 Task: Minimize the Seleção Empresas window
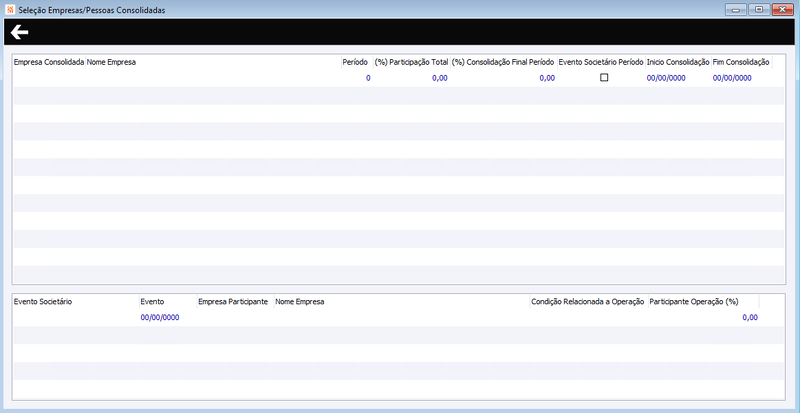click(x=736, y=10)
